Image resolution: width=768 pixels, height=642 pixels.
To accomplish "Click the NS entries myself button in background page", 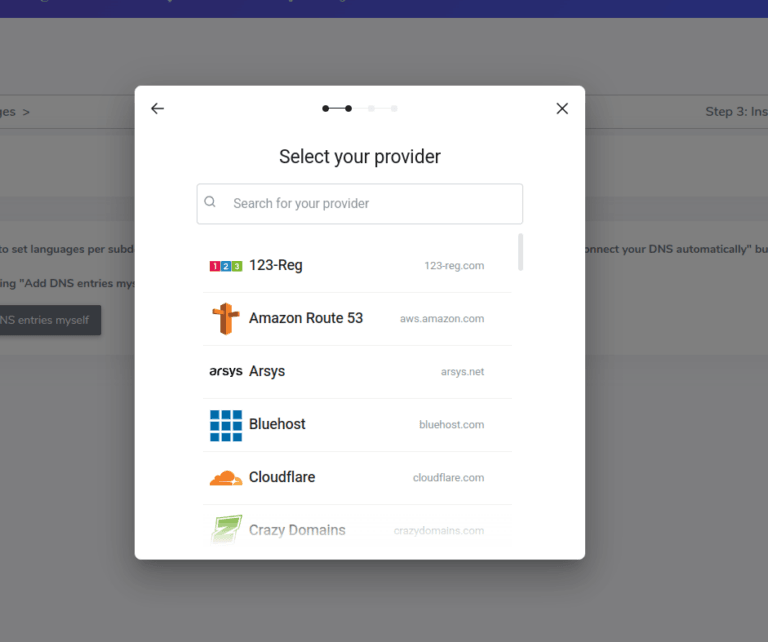I will coord(50,320).
